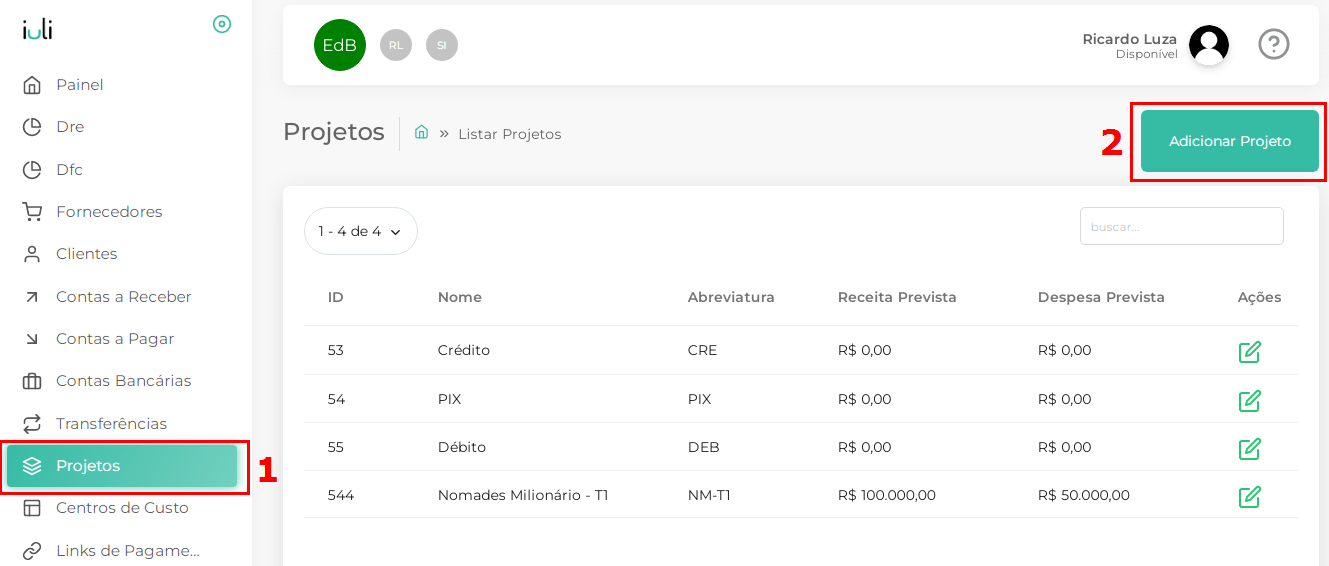Viewport: 1329px width, 566px height.
Task: Click the buscar search field
Action: (x=1181, y=226)
